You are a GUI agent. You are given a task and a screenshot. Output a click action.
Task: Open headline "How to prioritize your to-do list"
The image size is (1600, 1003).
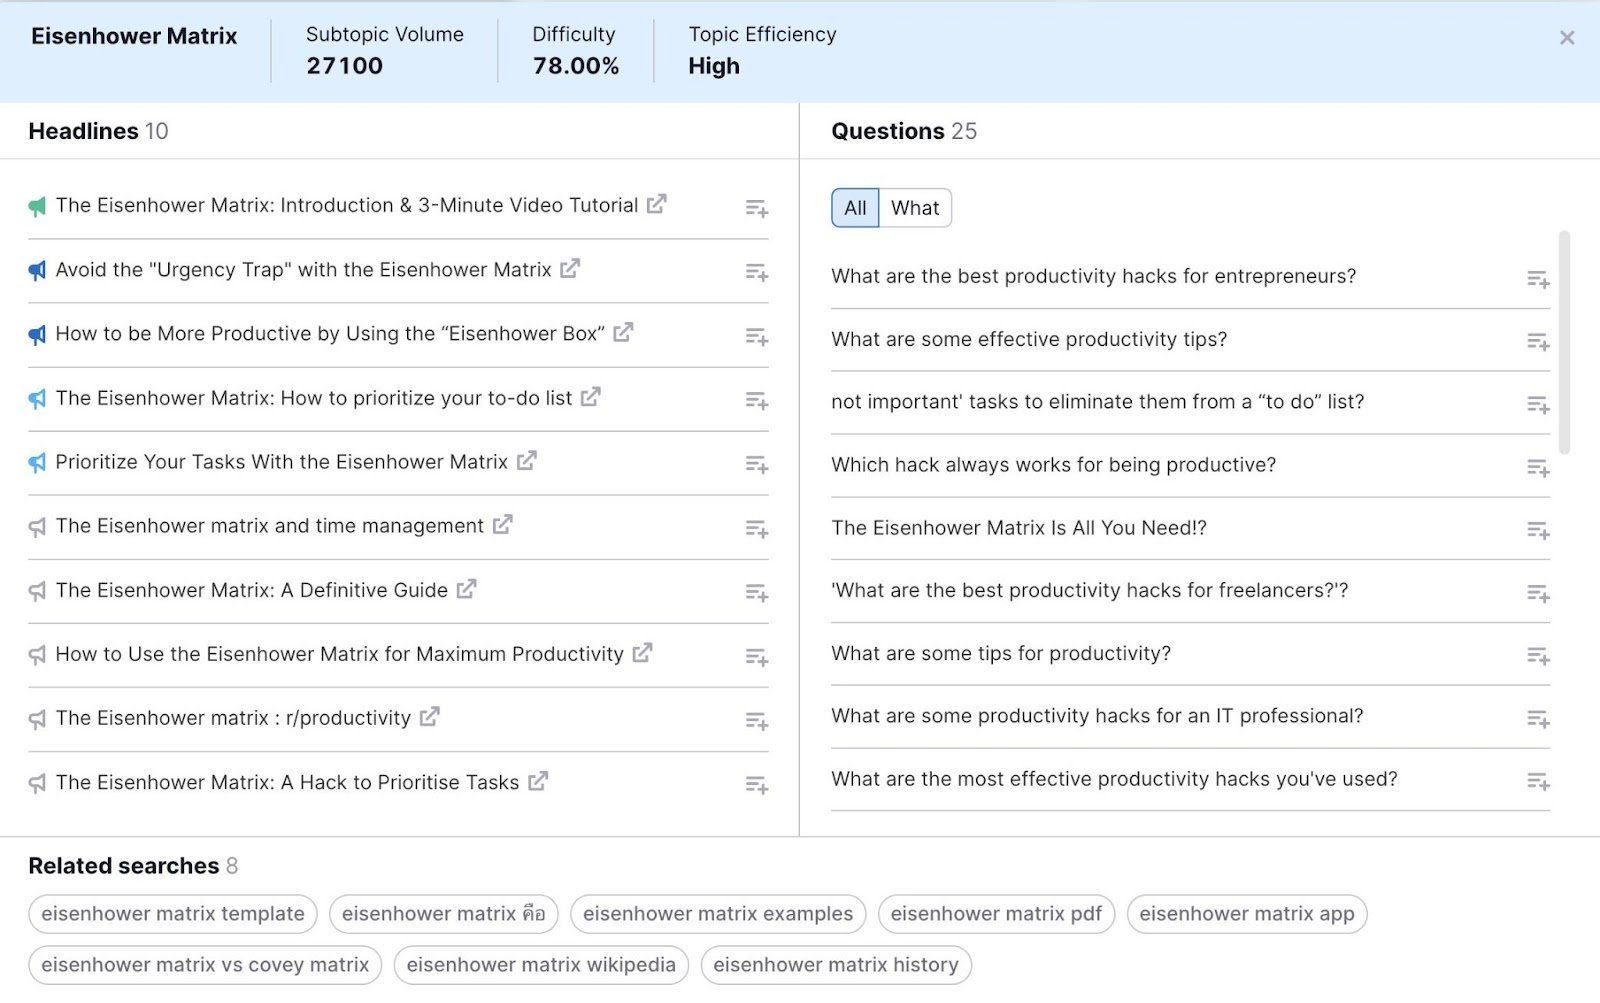pos(315,397)
